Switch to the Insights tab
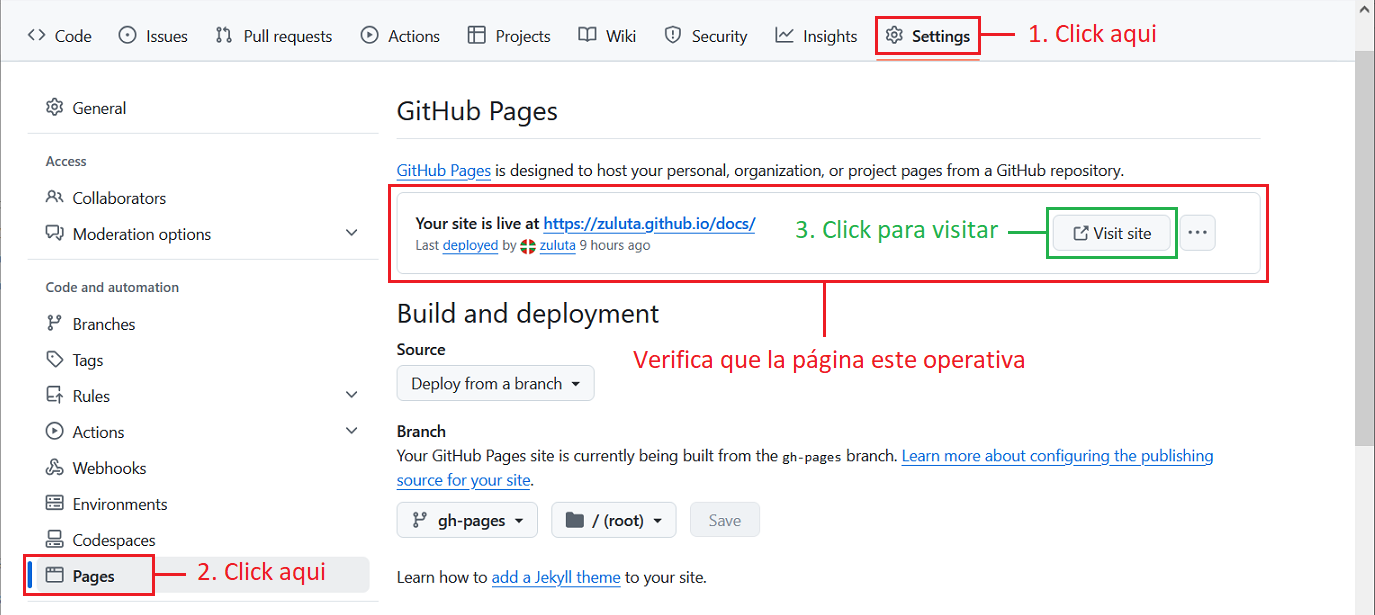1375x615 pixels. tap(816, 36)
